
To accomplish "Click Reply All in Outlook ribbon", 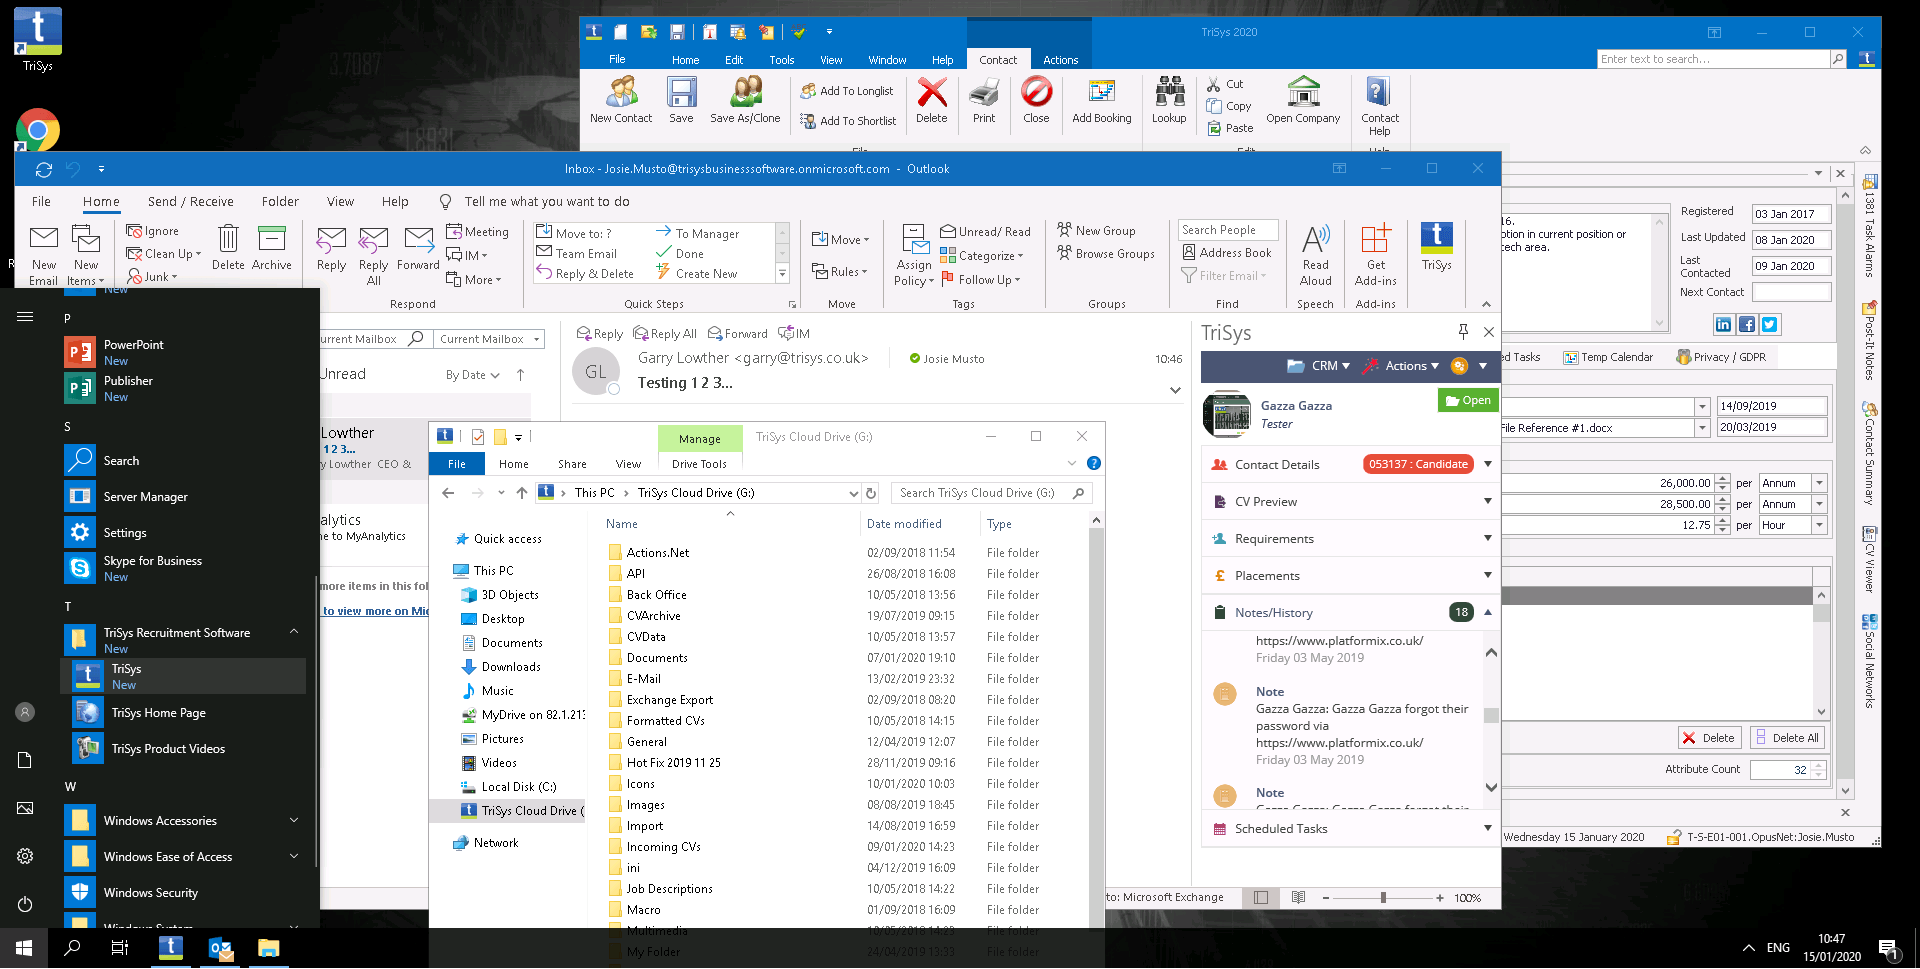I will click(374, 255).
